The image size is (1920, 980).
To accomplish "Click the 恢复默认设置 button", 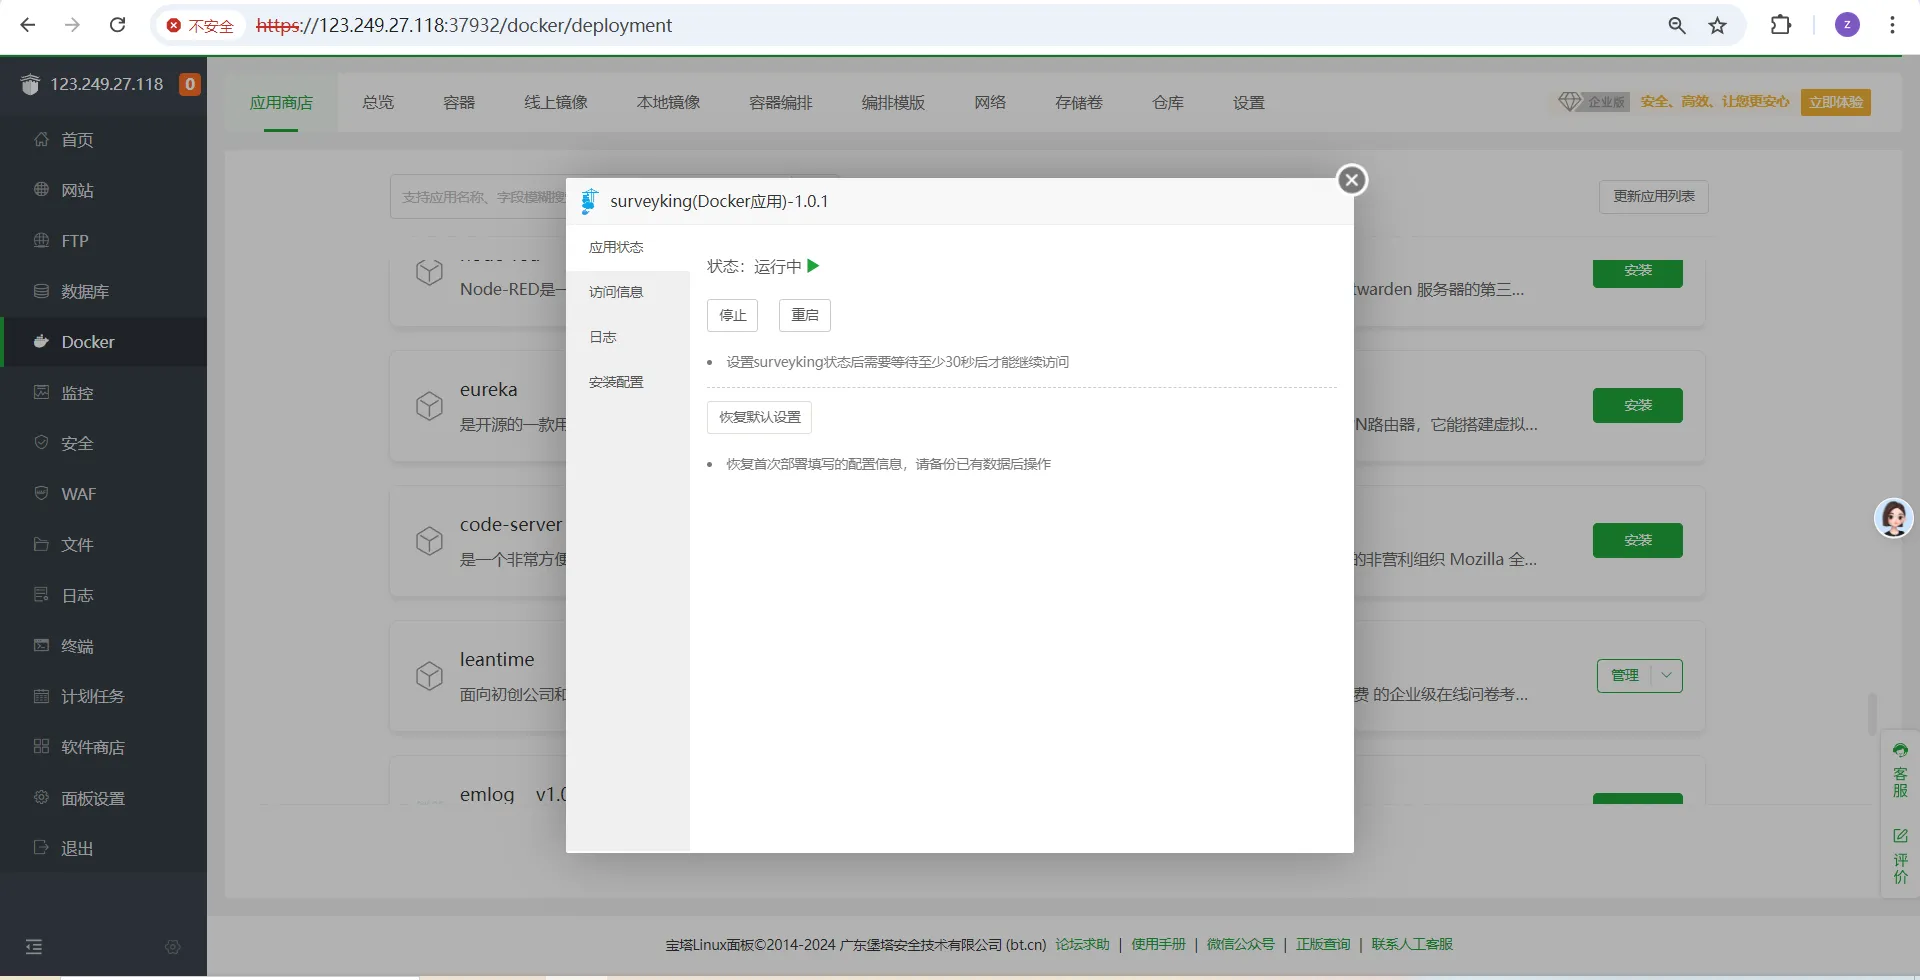I will point(759,417).
